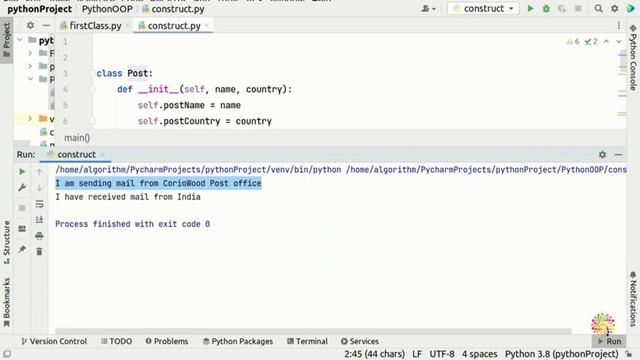Open the Python 3.8 interpreter selector

[562, 354]
